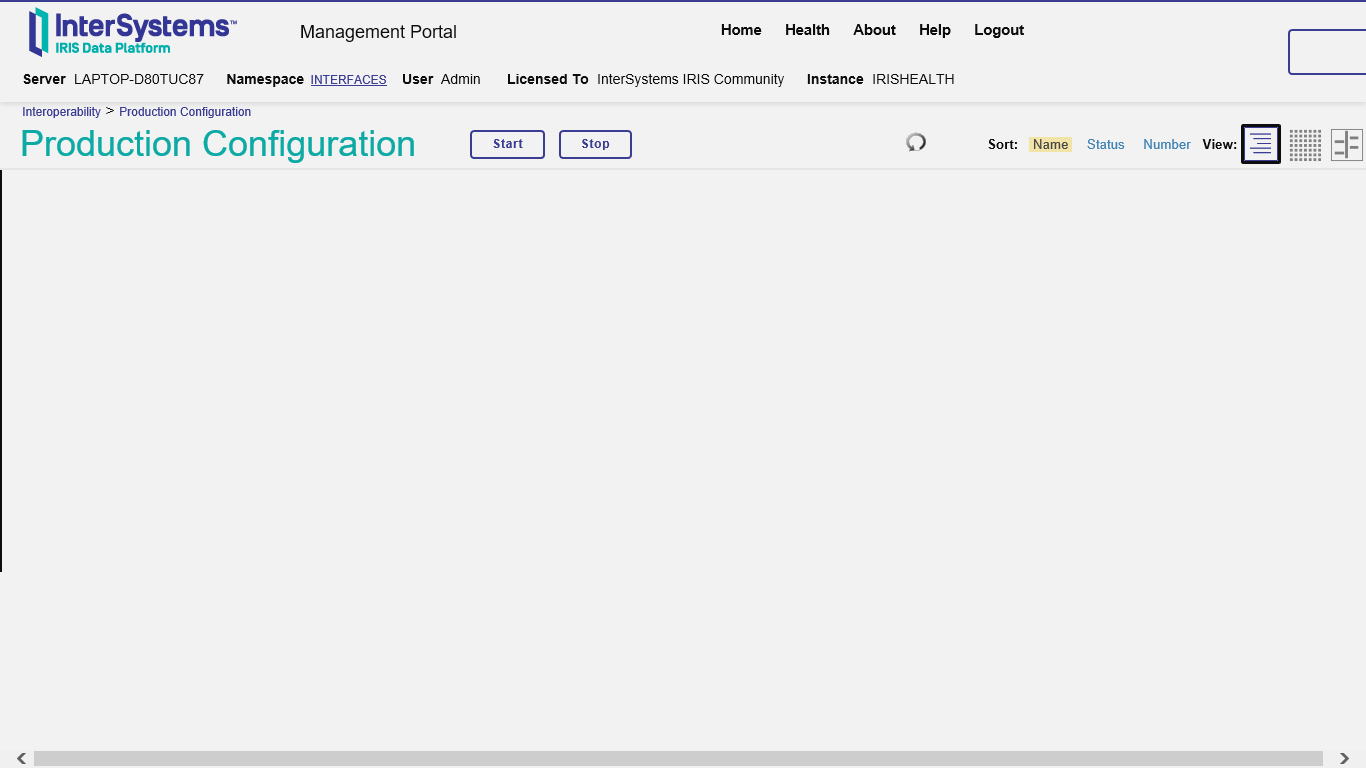Image resolution: width=1366 pixels, height=768 pixels.
Task: Open the About menu item
Action: 874,30
